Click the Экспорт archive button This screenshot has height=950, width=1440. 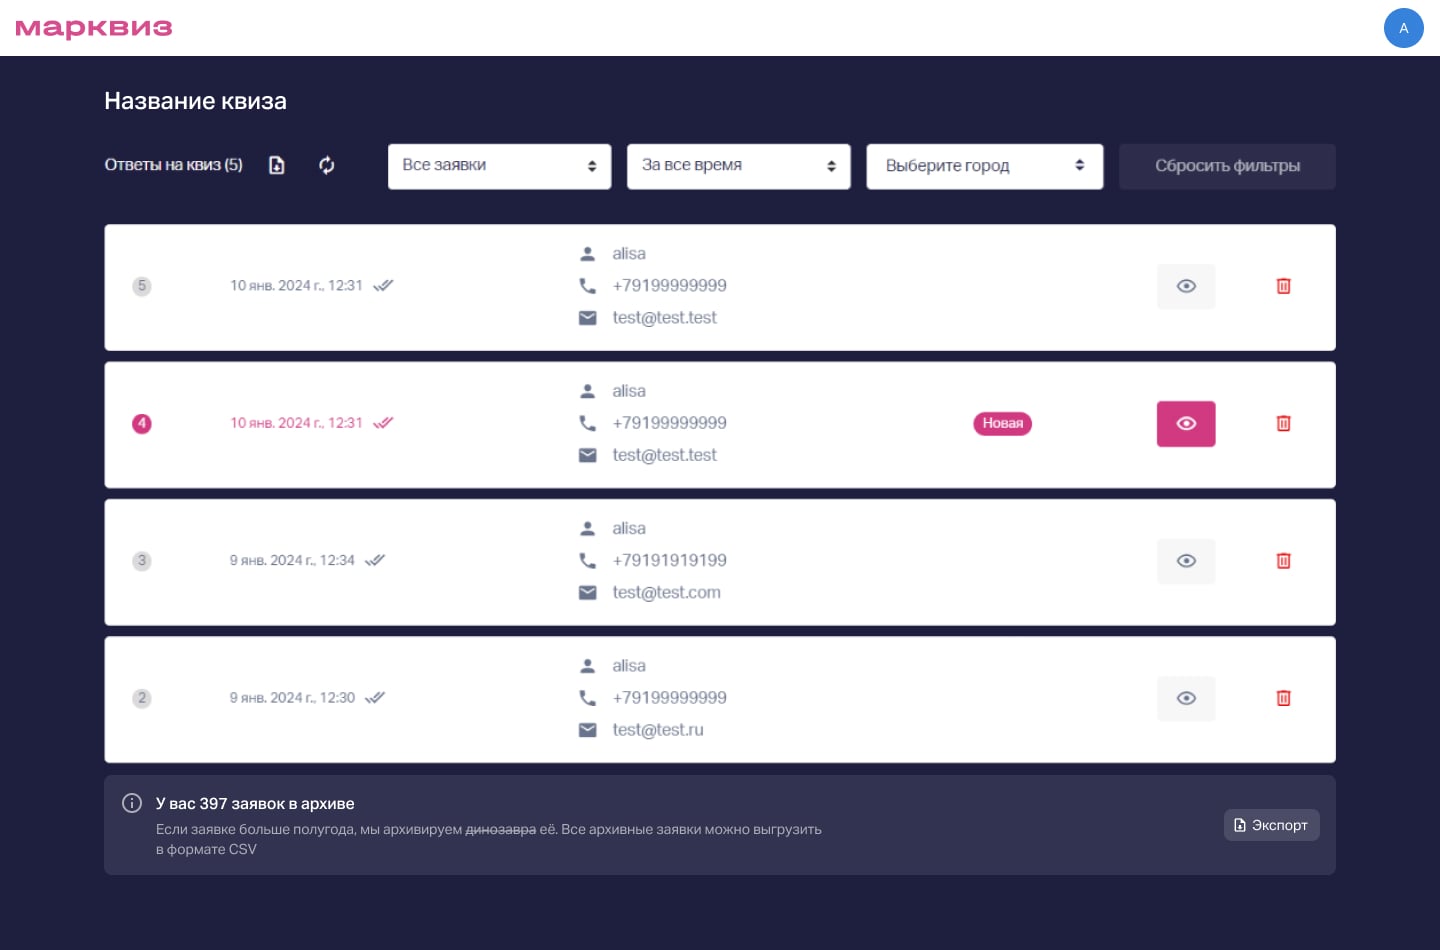tap(1271, 824)
